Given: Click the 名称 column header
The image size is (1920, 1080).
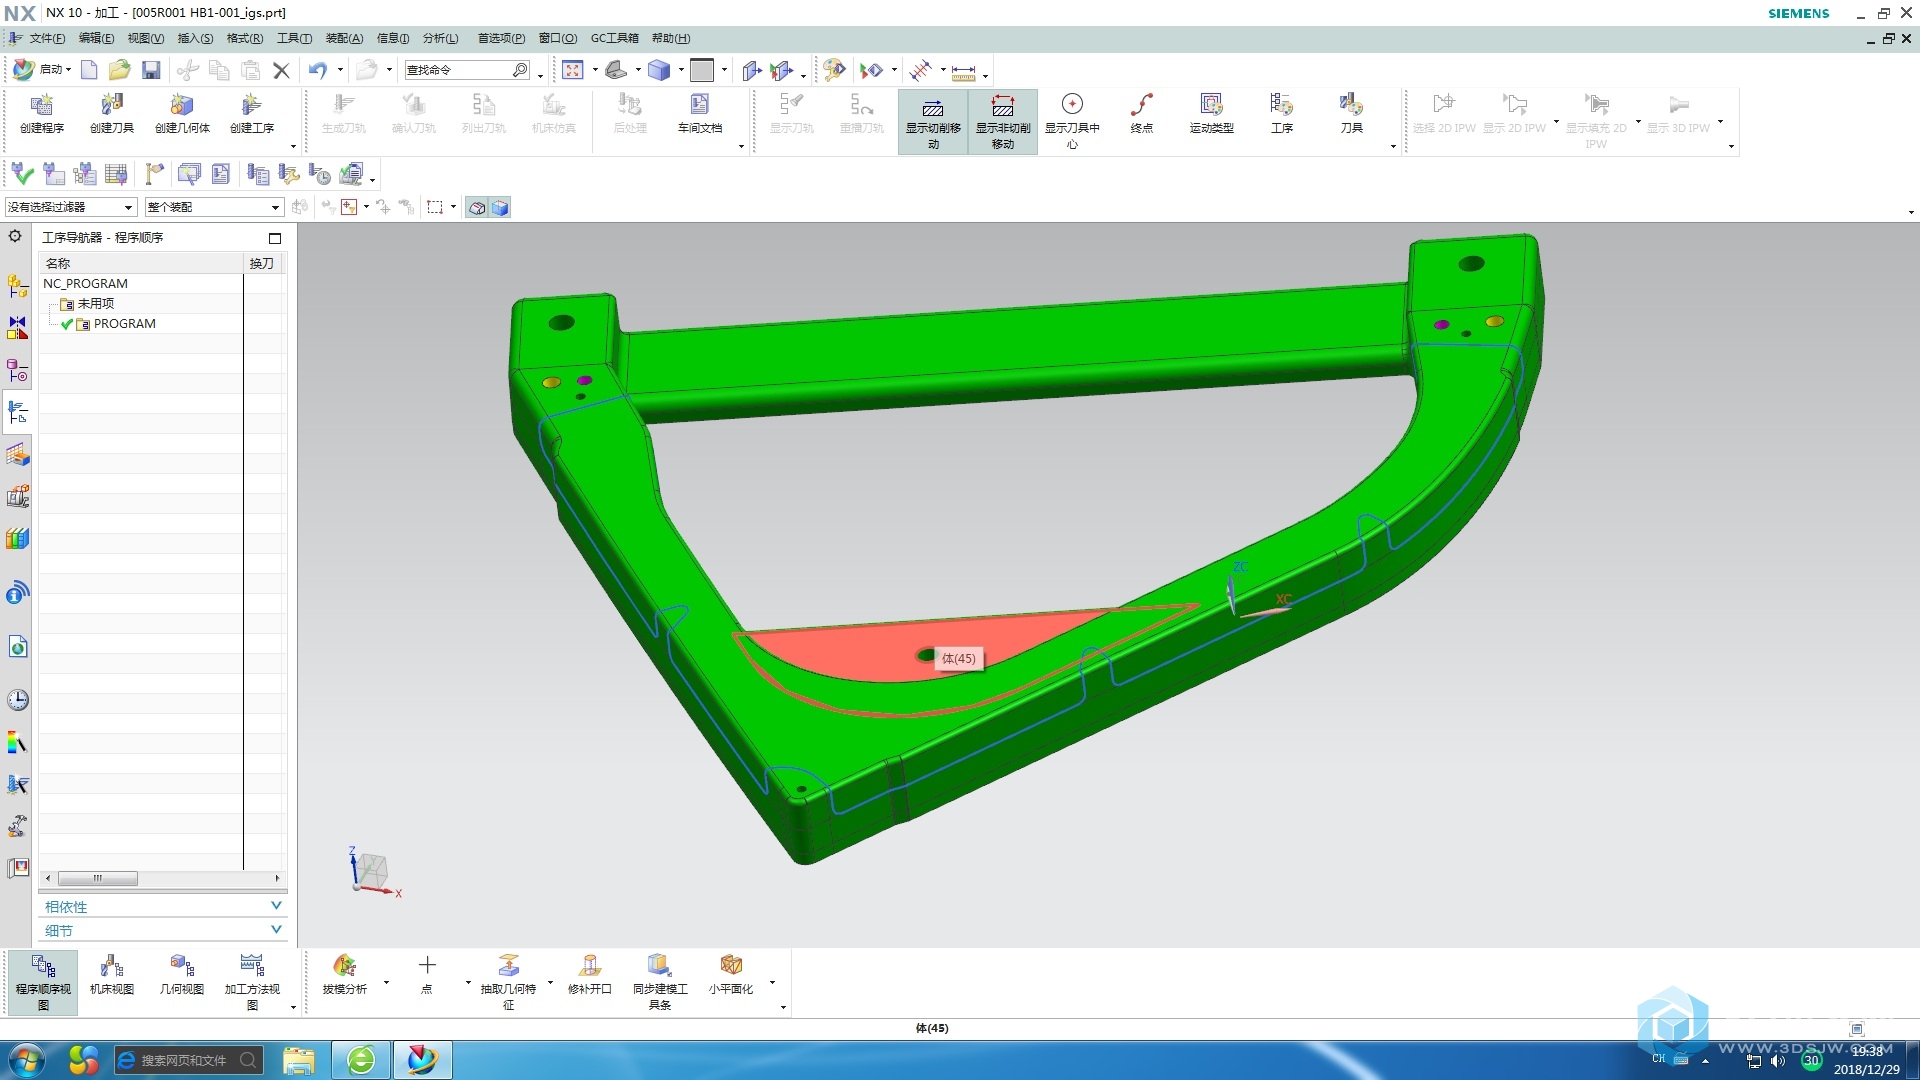Looking at the screenshot, I should point(141,263).
